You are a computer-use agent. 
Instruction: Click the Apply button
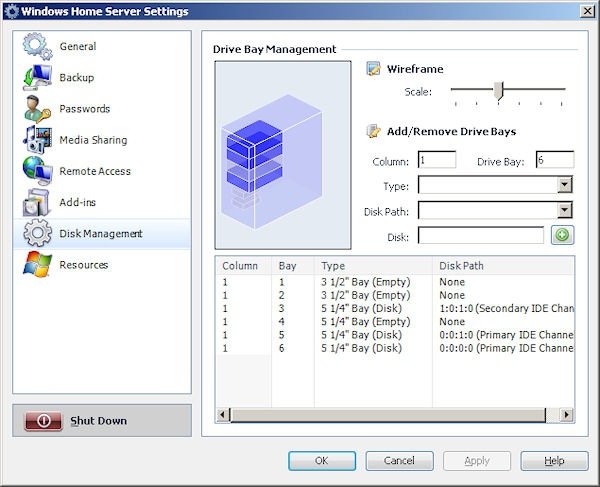click(477, 461)
